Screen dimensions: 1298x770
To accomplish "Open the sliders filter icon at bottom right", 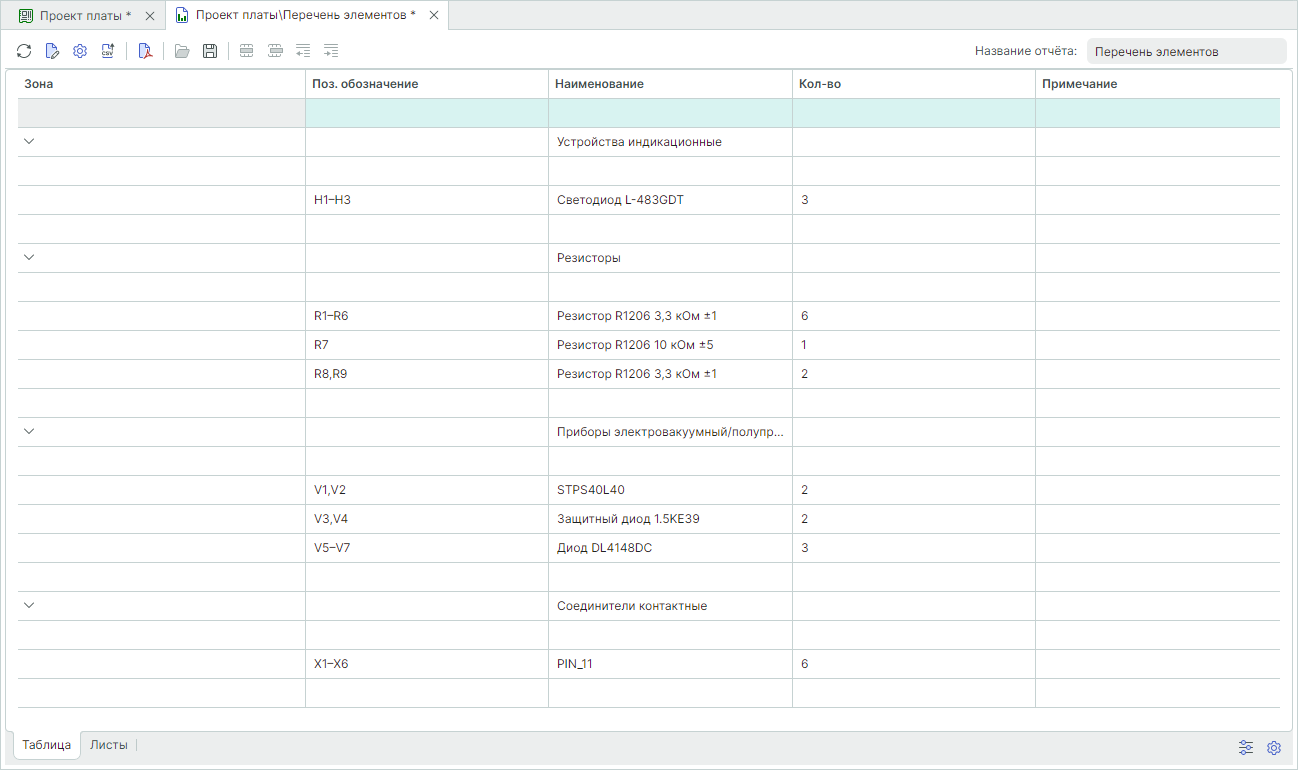I will (1246, 747).
